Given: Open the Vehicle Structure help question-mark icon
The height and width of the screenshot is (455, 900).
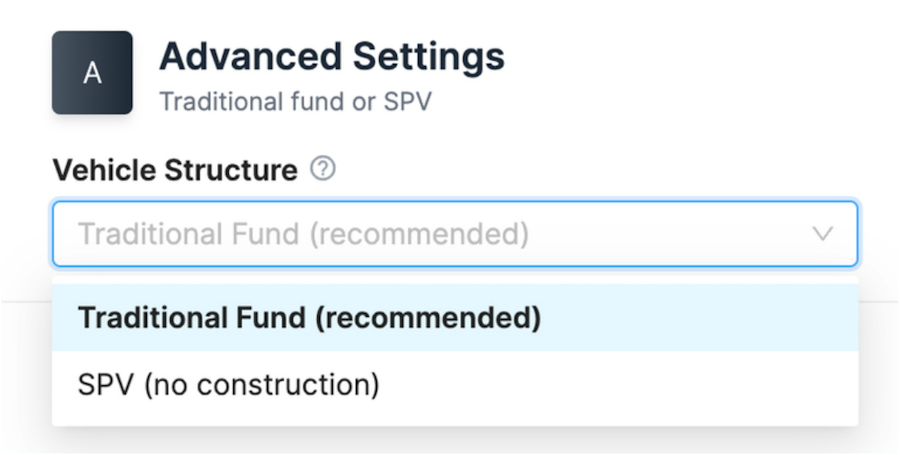Looking at the screenshot, I should click(323, 169).
